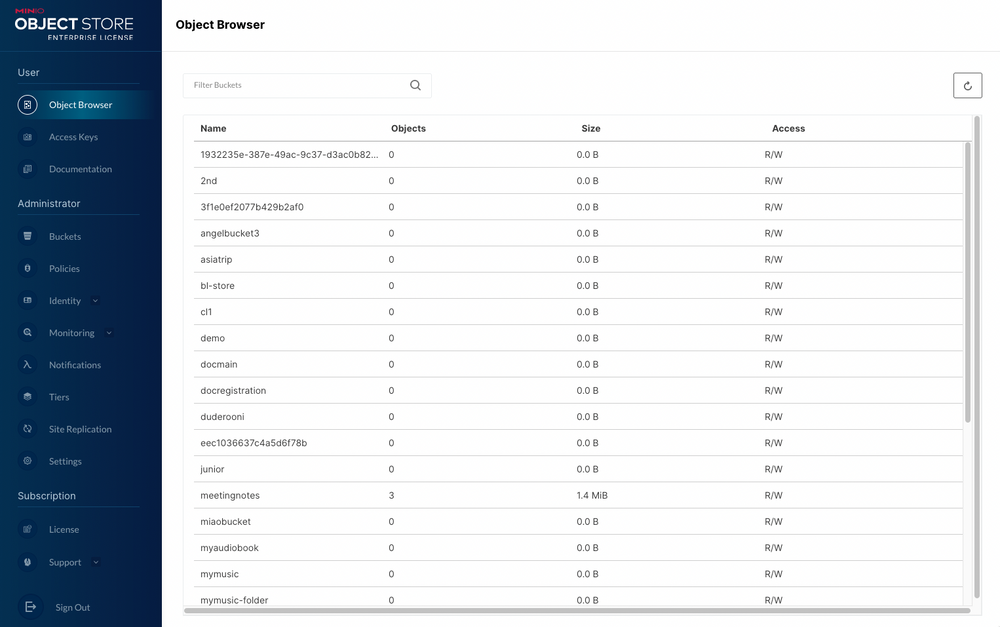The image size is (1000, 627).
Task: Click the Access Keys icon
Action: point(28,137)
